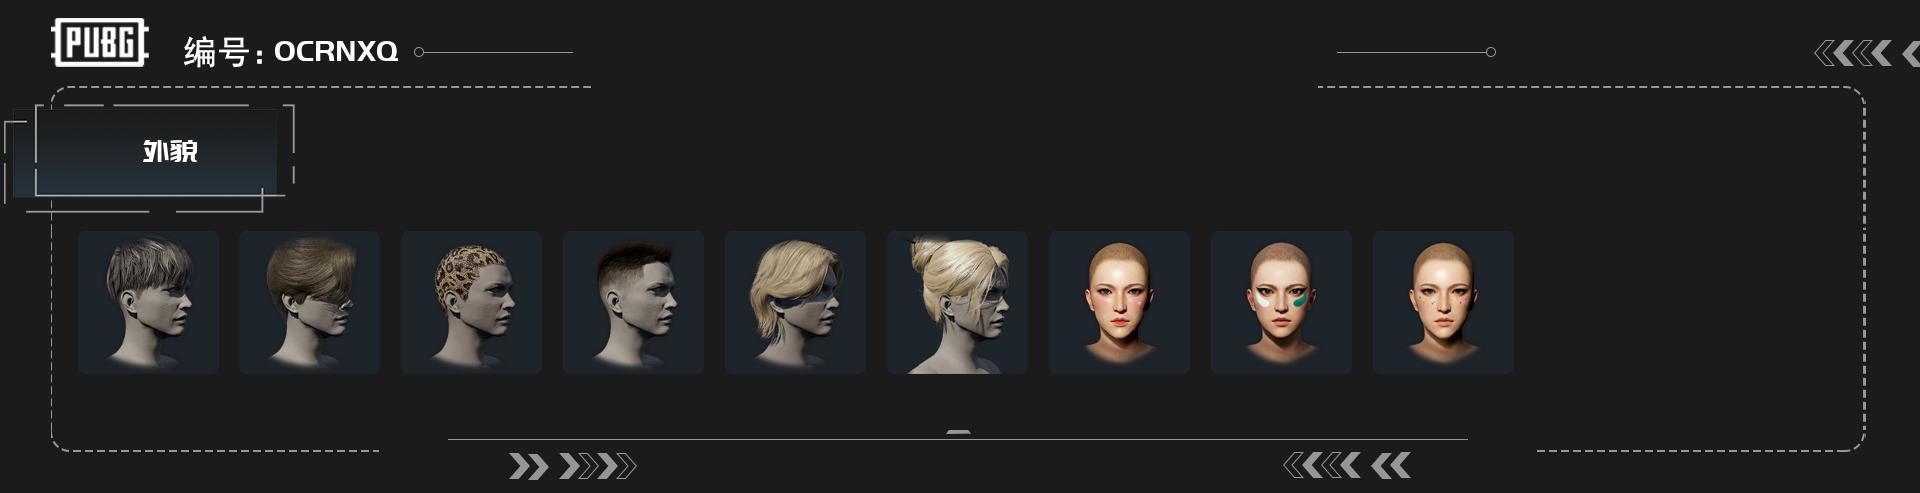
Task: Select the blush makeup face thumbnail
Action: 1119,302
